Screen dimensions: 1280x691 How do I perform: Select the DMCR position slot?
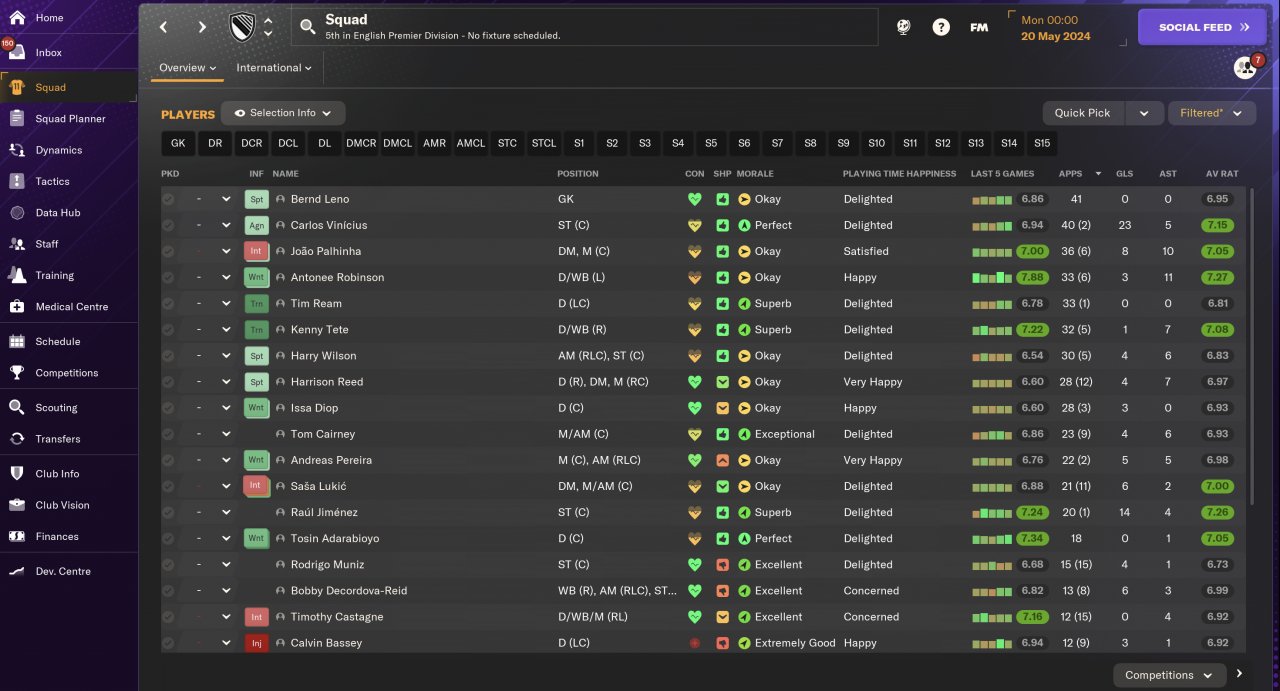click(361, 143)
